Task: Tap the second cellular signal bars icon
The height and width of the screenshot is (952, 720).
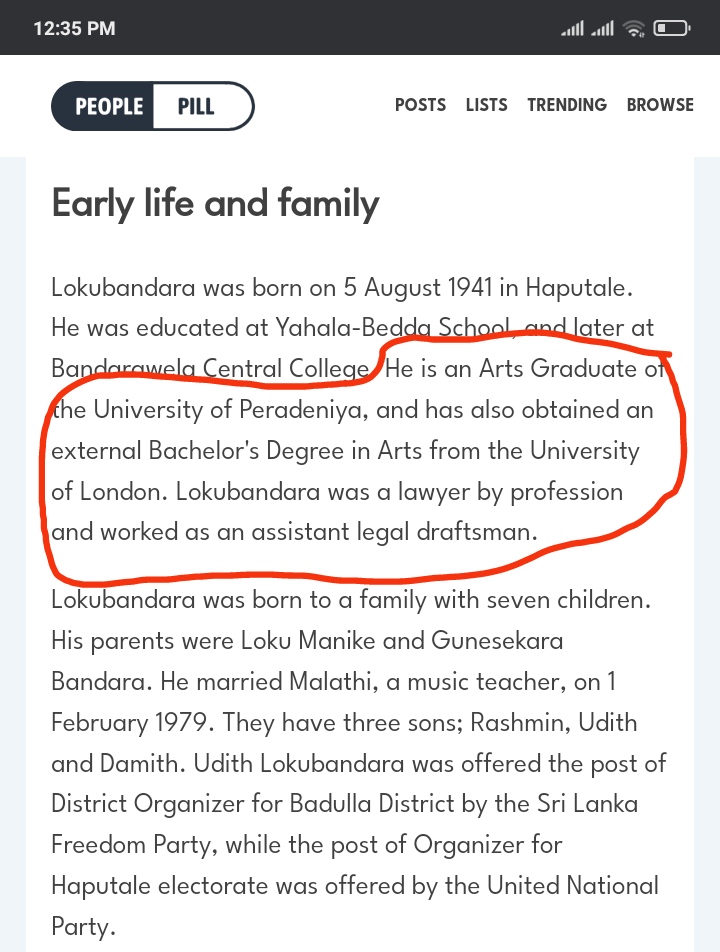Action: (x=602, y=29)
